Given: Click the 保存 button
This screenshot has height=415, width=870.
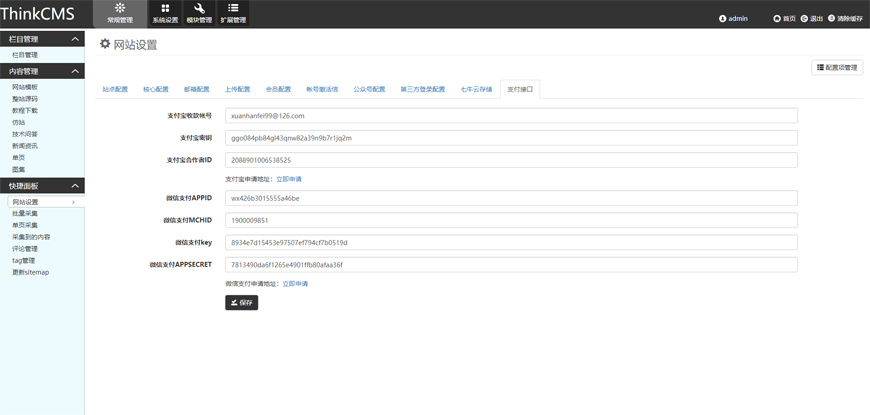Looking at the screenshot, I should [241, 302].
